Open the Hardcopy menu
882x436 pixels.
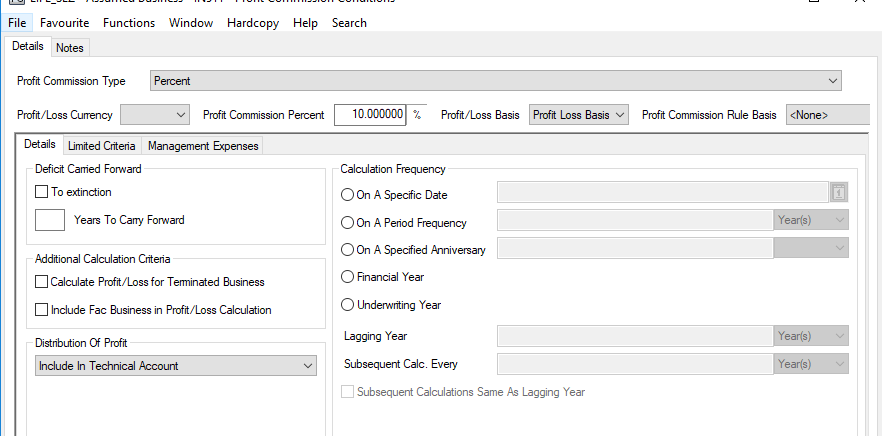253,23
